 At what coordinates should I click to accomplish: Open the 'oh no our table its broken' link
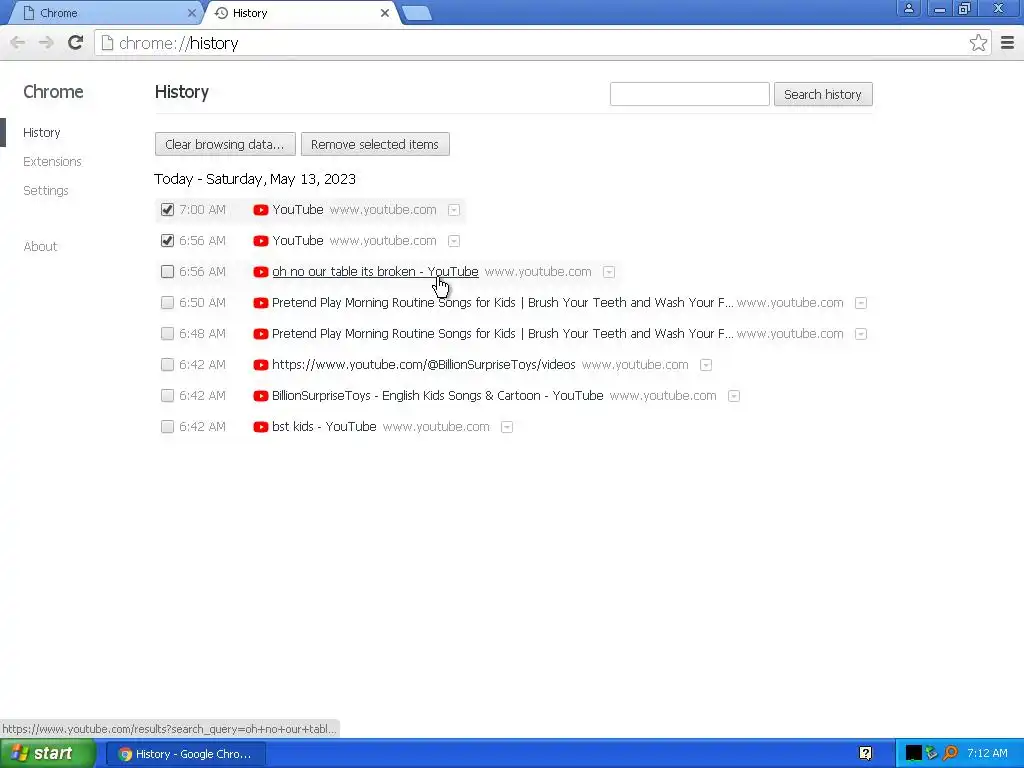375,272
